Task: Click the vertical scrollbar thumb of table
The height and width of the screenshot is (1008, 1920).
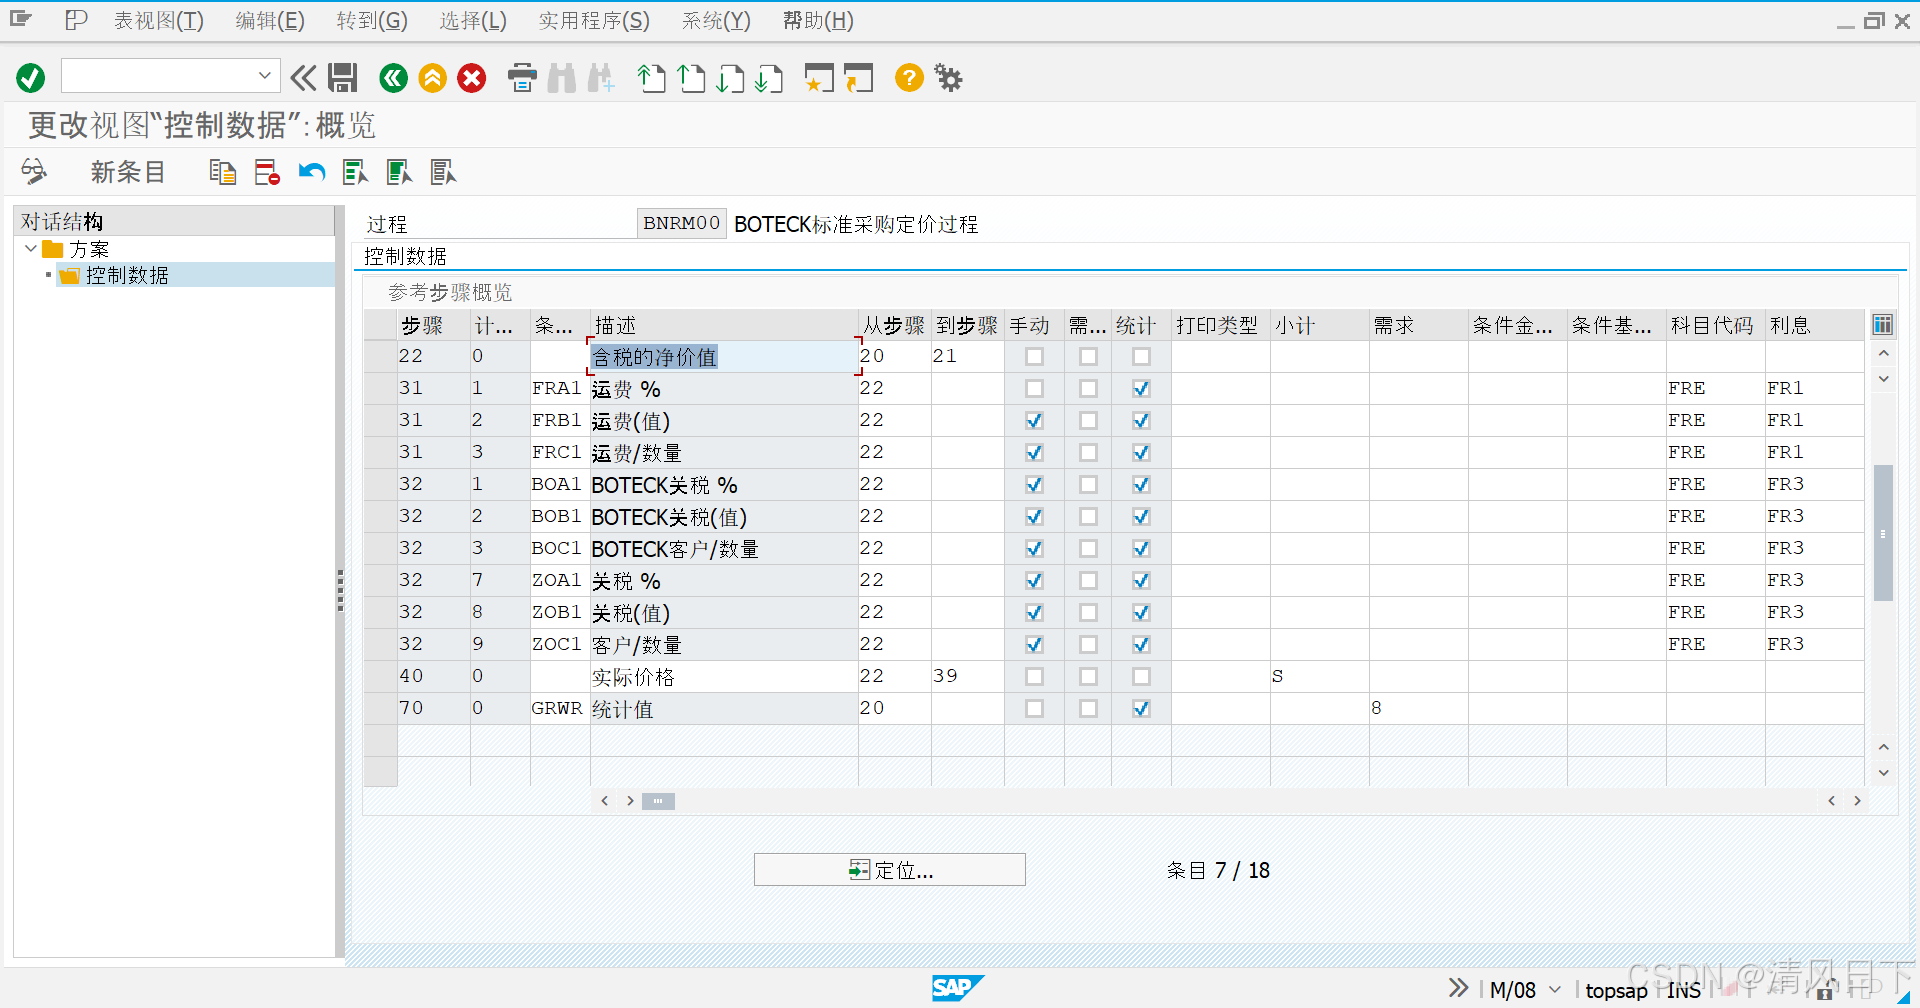Action: click(1883, 533)
